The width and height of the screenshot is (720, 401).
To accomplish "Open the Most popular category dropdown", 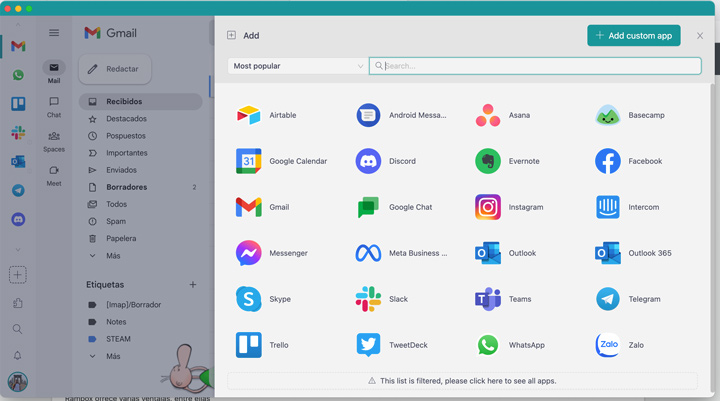I will [x=298, y=66].
